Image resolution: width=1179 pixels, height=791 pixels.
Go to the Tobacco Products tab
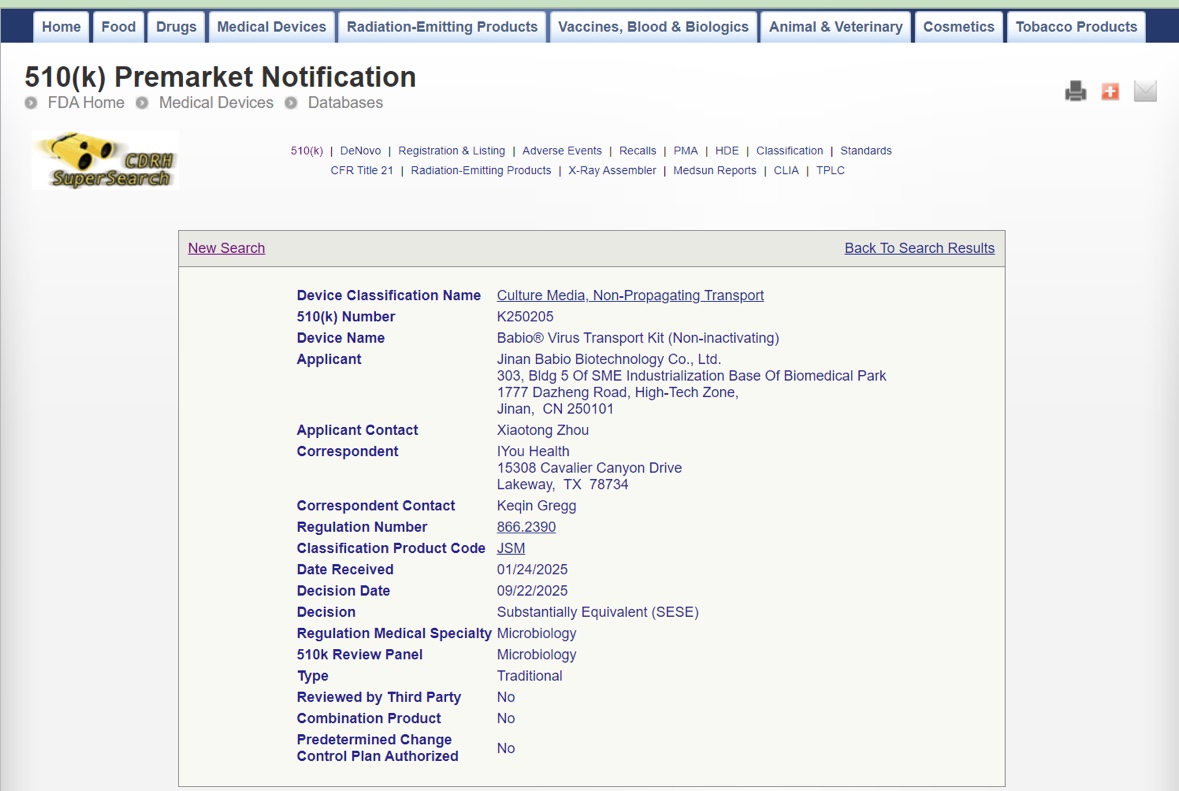[1076, 27]
